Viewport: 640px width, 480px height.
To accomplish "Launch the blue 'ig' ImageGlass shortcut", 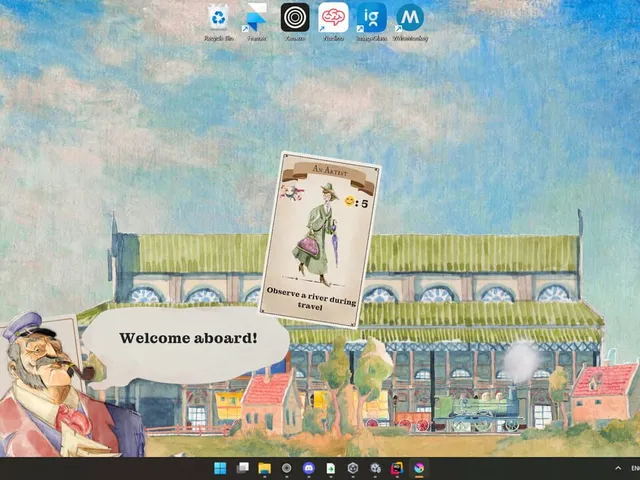I will (371, 20).
